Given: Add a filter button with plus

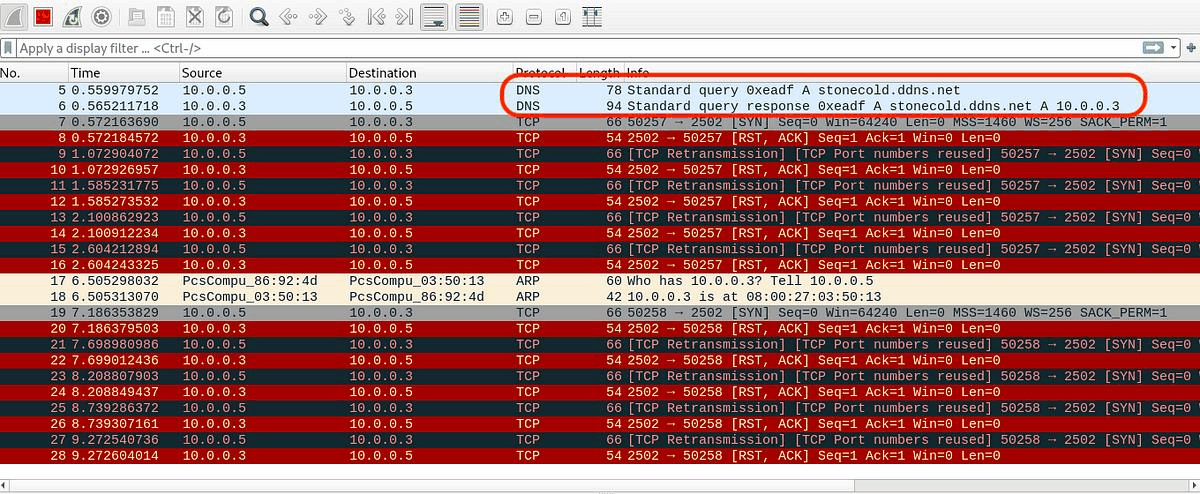Looking at the screenshot, I should tap(1189, 47).
